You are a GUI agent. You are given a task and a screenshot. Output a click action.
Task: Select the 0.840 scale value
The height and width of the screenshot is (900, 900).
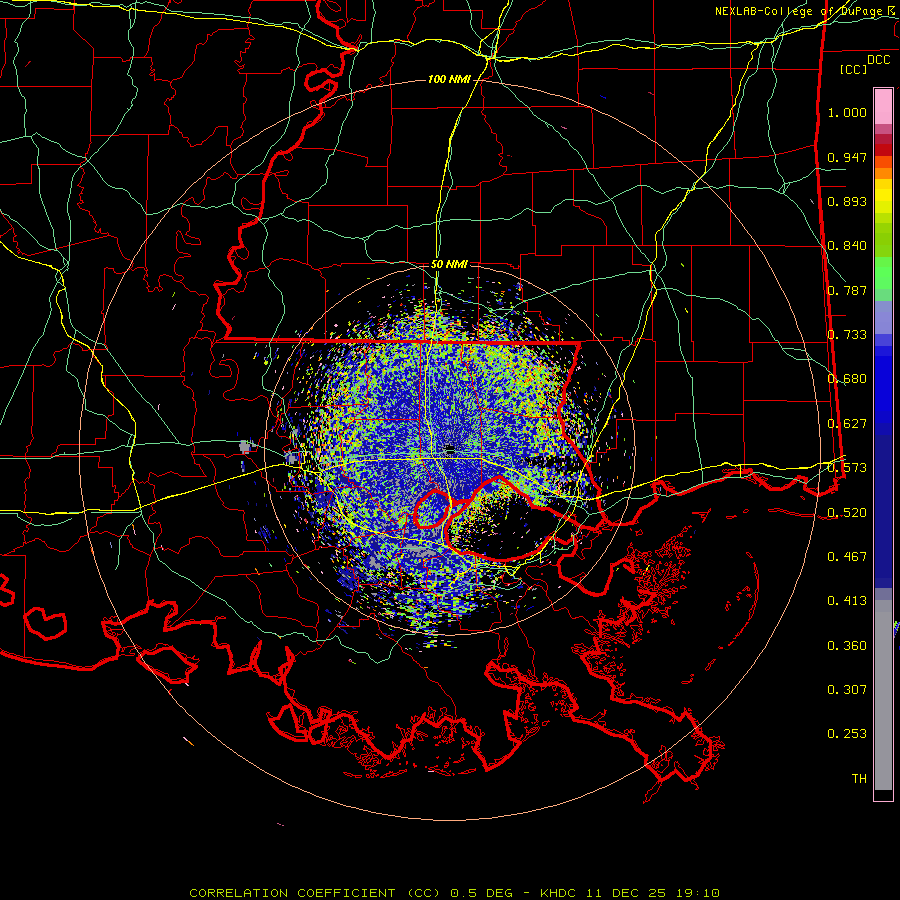click(847, 246)
